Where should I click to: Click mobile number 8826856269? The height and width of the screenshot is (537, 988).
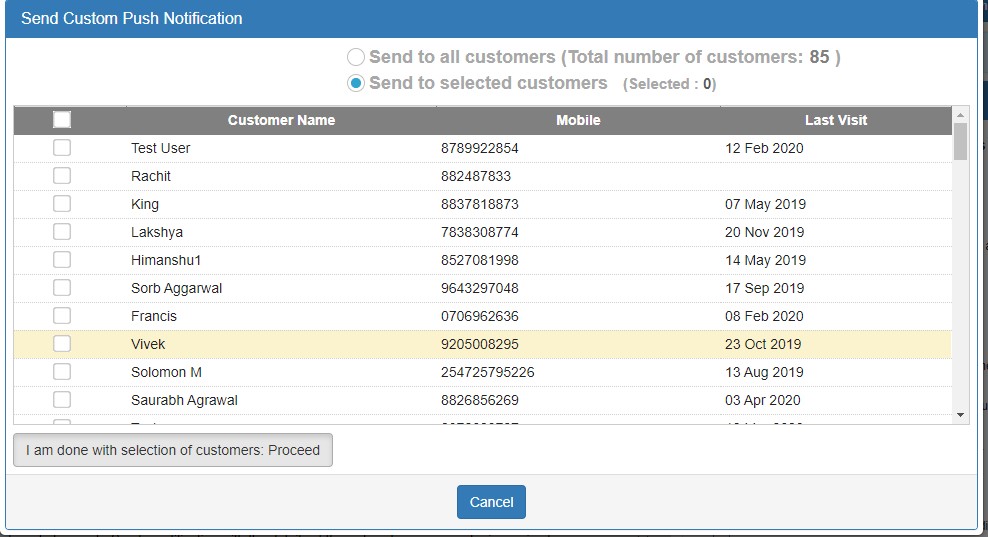[480, 400]
